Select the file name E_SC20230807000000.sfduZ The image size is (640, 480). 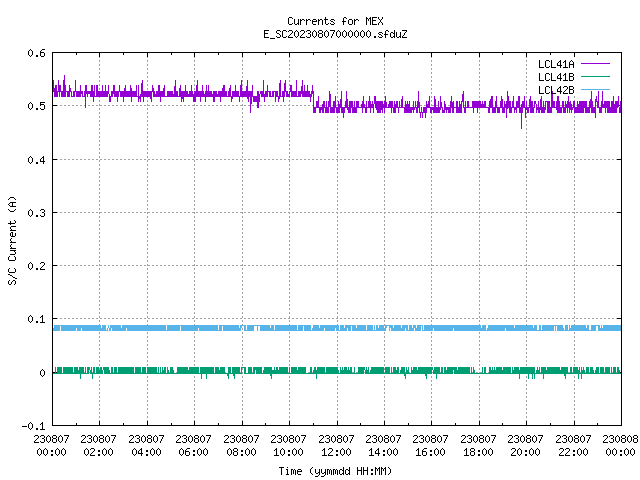[335, 34]
